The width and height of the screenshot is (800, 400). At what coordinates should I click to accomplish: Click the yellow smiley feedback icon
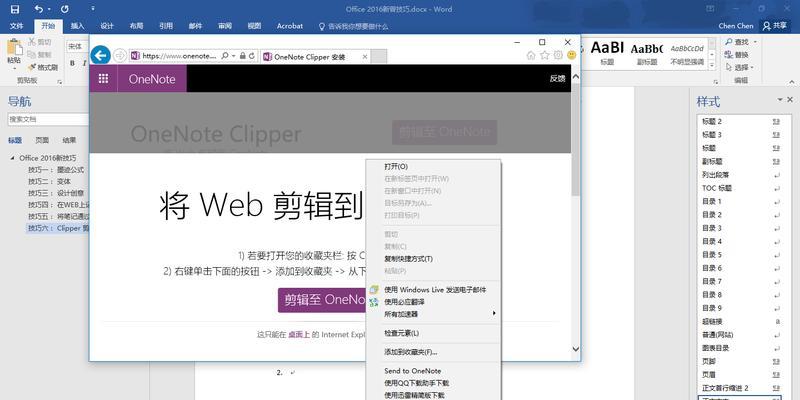(571, 55)
